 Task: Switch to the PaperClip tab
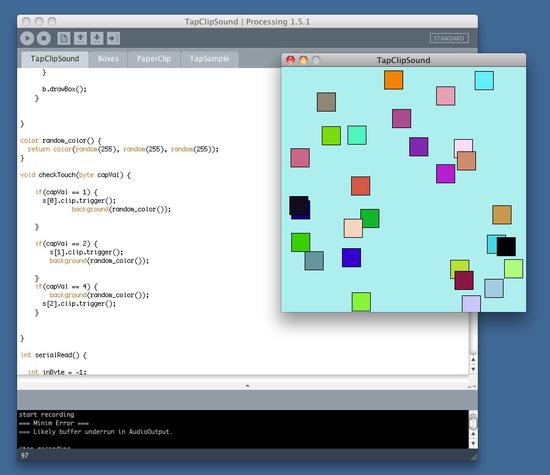[x=154, y=59]
